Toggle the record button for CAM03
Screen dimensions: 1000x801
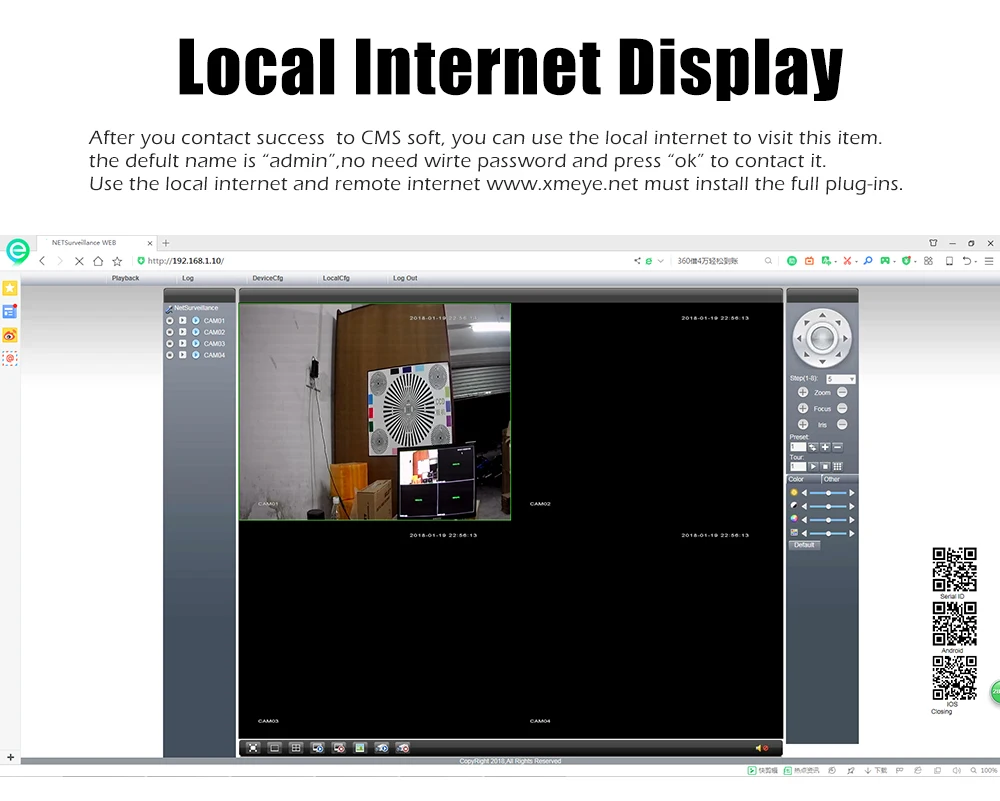170,344
